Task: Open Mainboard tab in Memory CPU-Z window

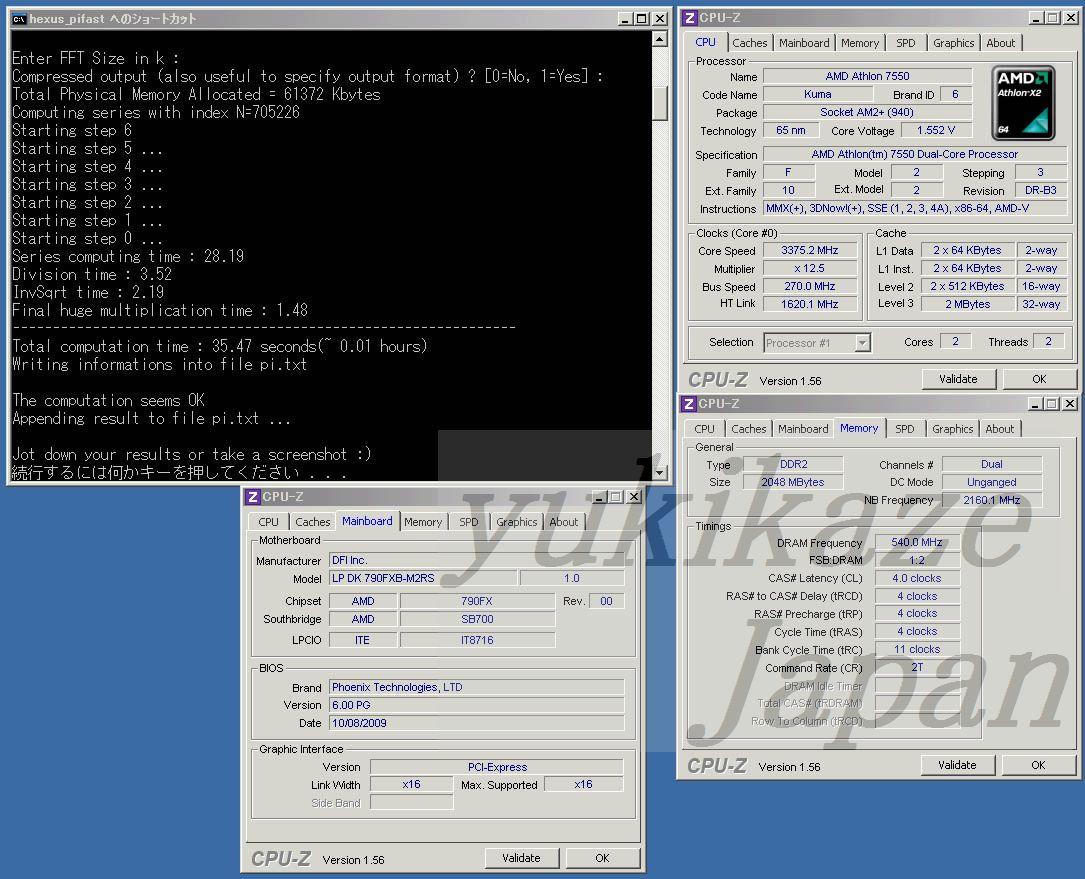Action: click(803, 429)
